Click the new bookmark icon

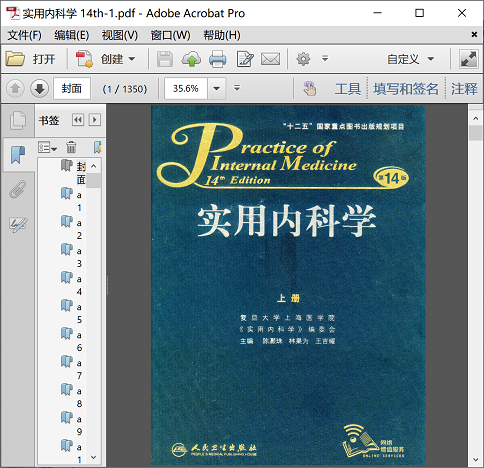click(98, 147)
